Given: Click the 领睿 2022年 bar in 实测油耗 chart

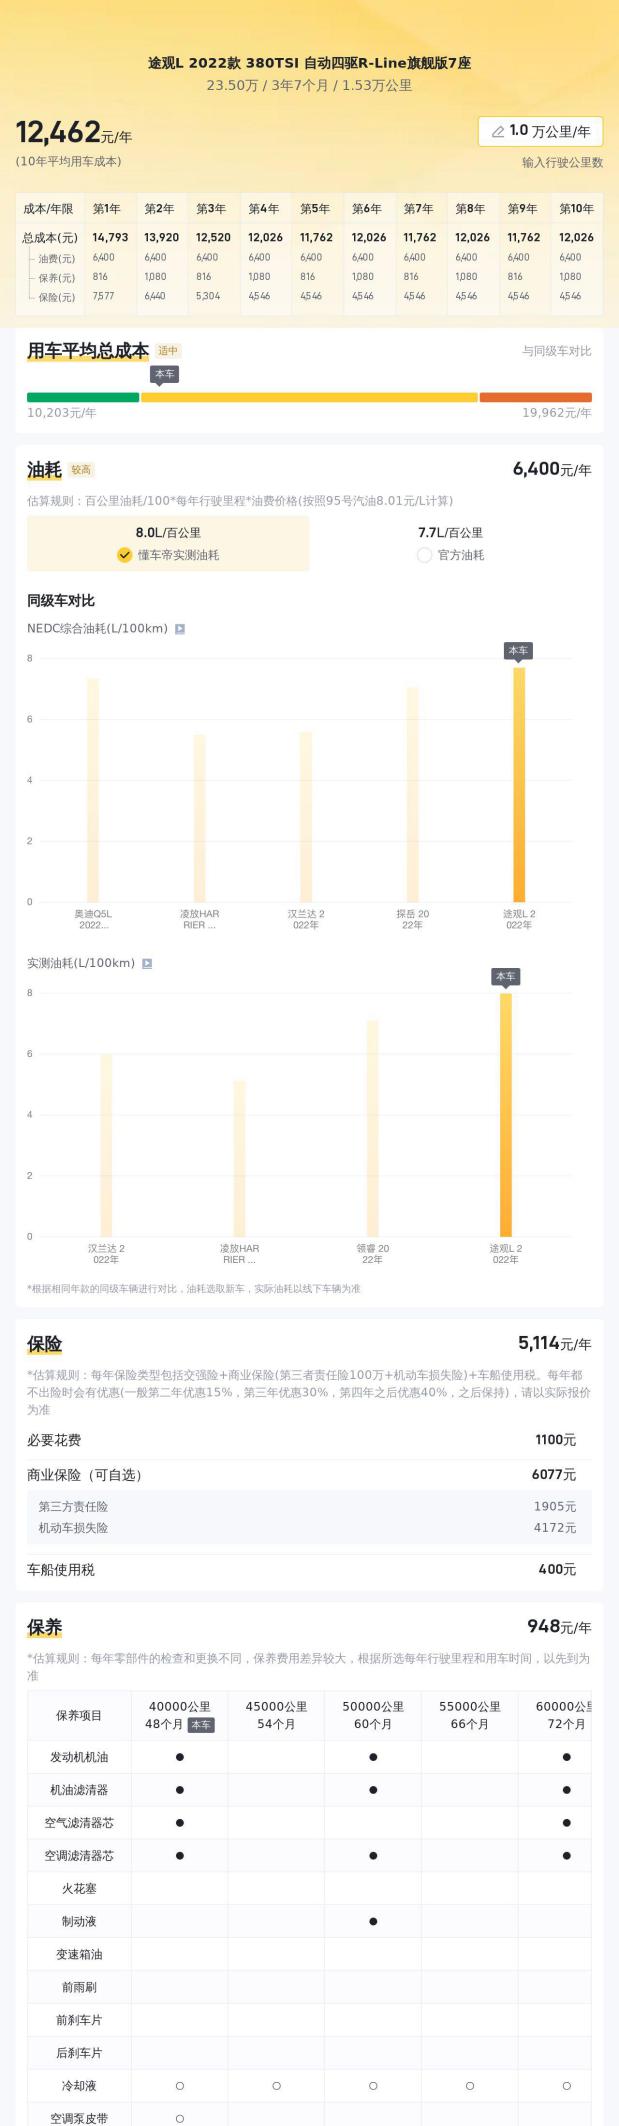Looking at the screenshot, I should click(x=373, y=1128).
